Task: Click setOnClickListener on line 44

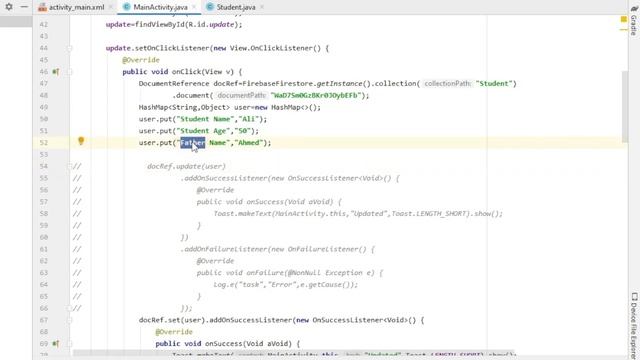Action: 172,48
